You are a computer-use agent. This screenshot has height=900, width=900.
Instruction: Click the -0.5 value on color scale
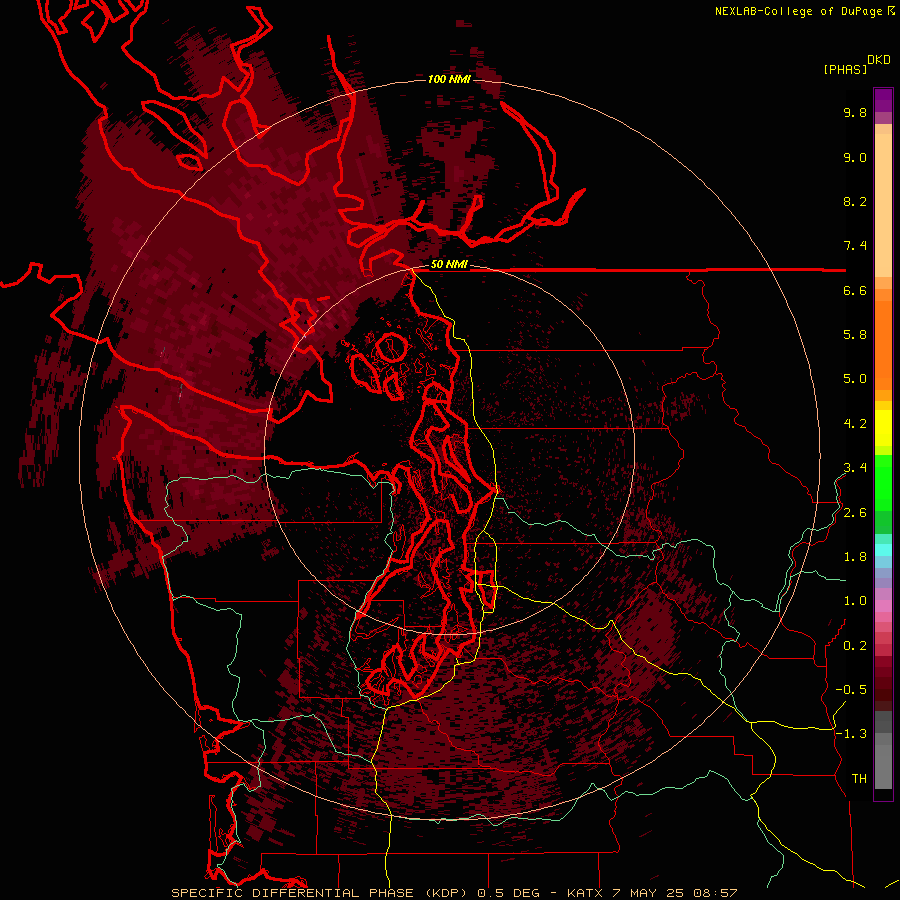pyautogui.click(x=851, y=690)
